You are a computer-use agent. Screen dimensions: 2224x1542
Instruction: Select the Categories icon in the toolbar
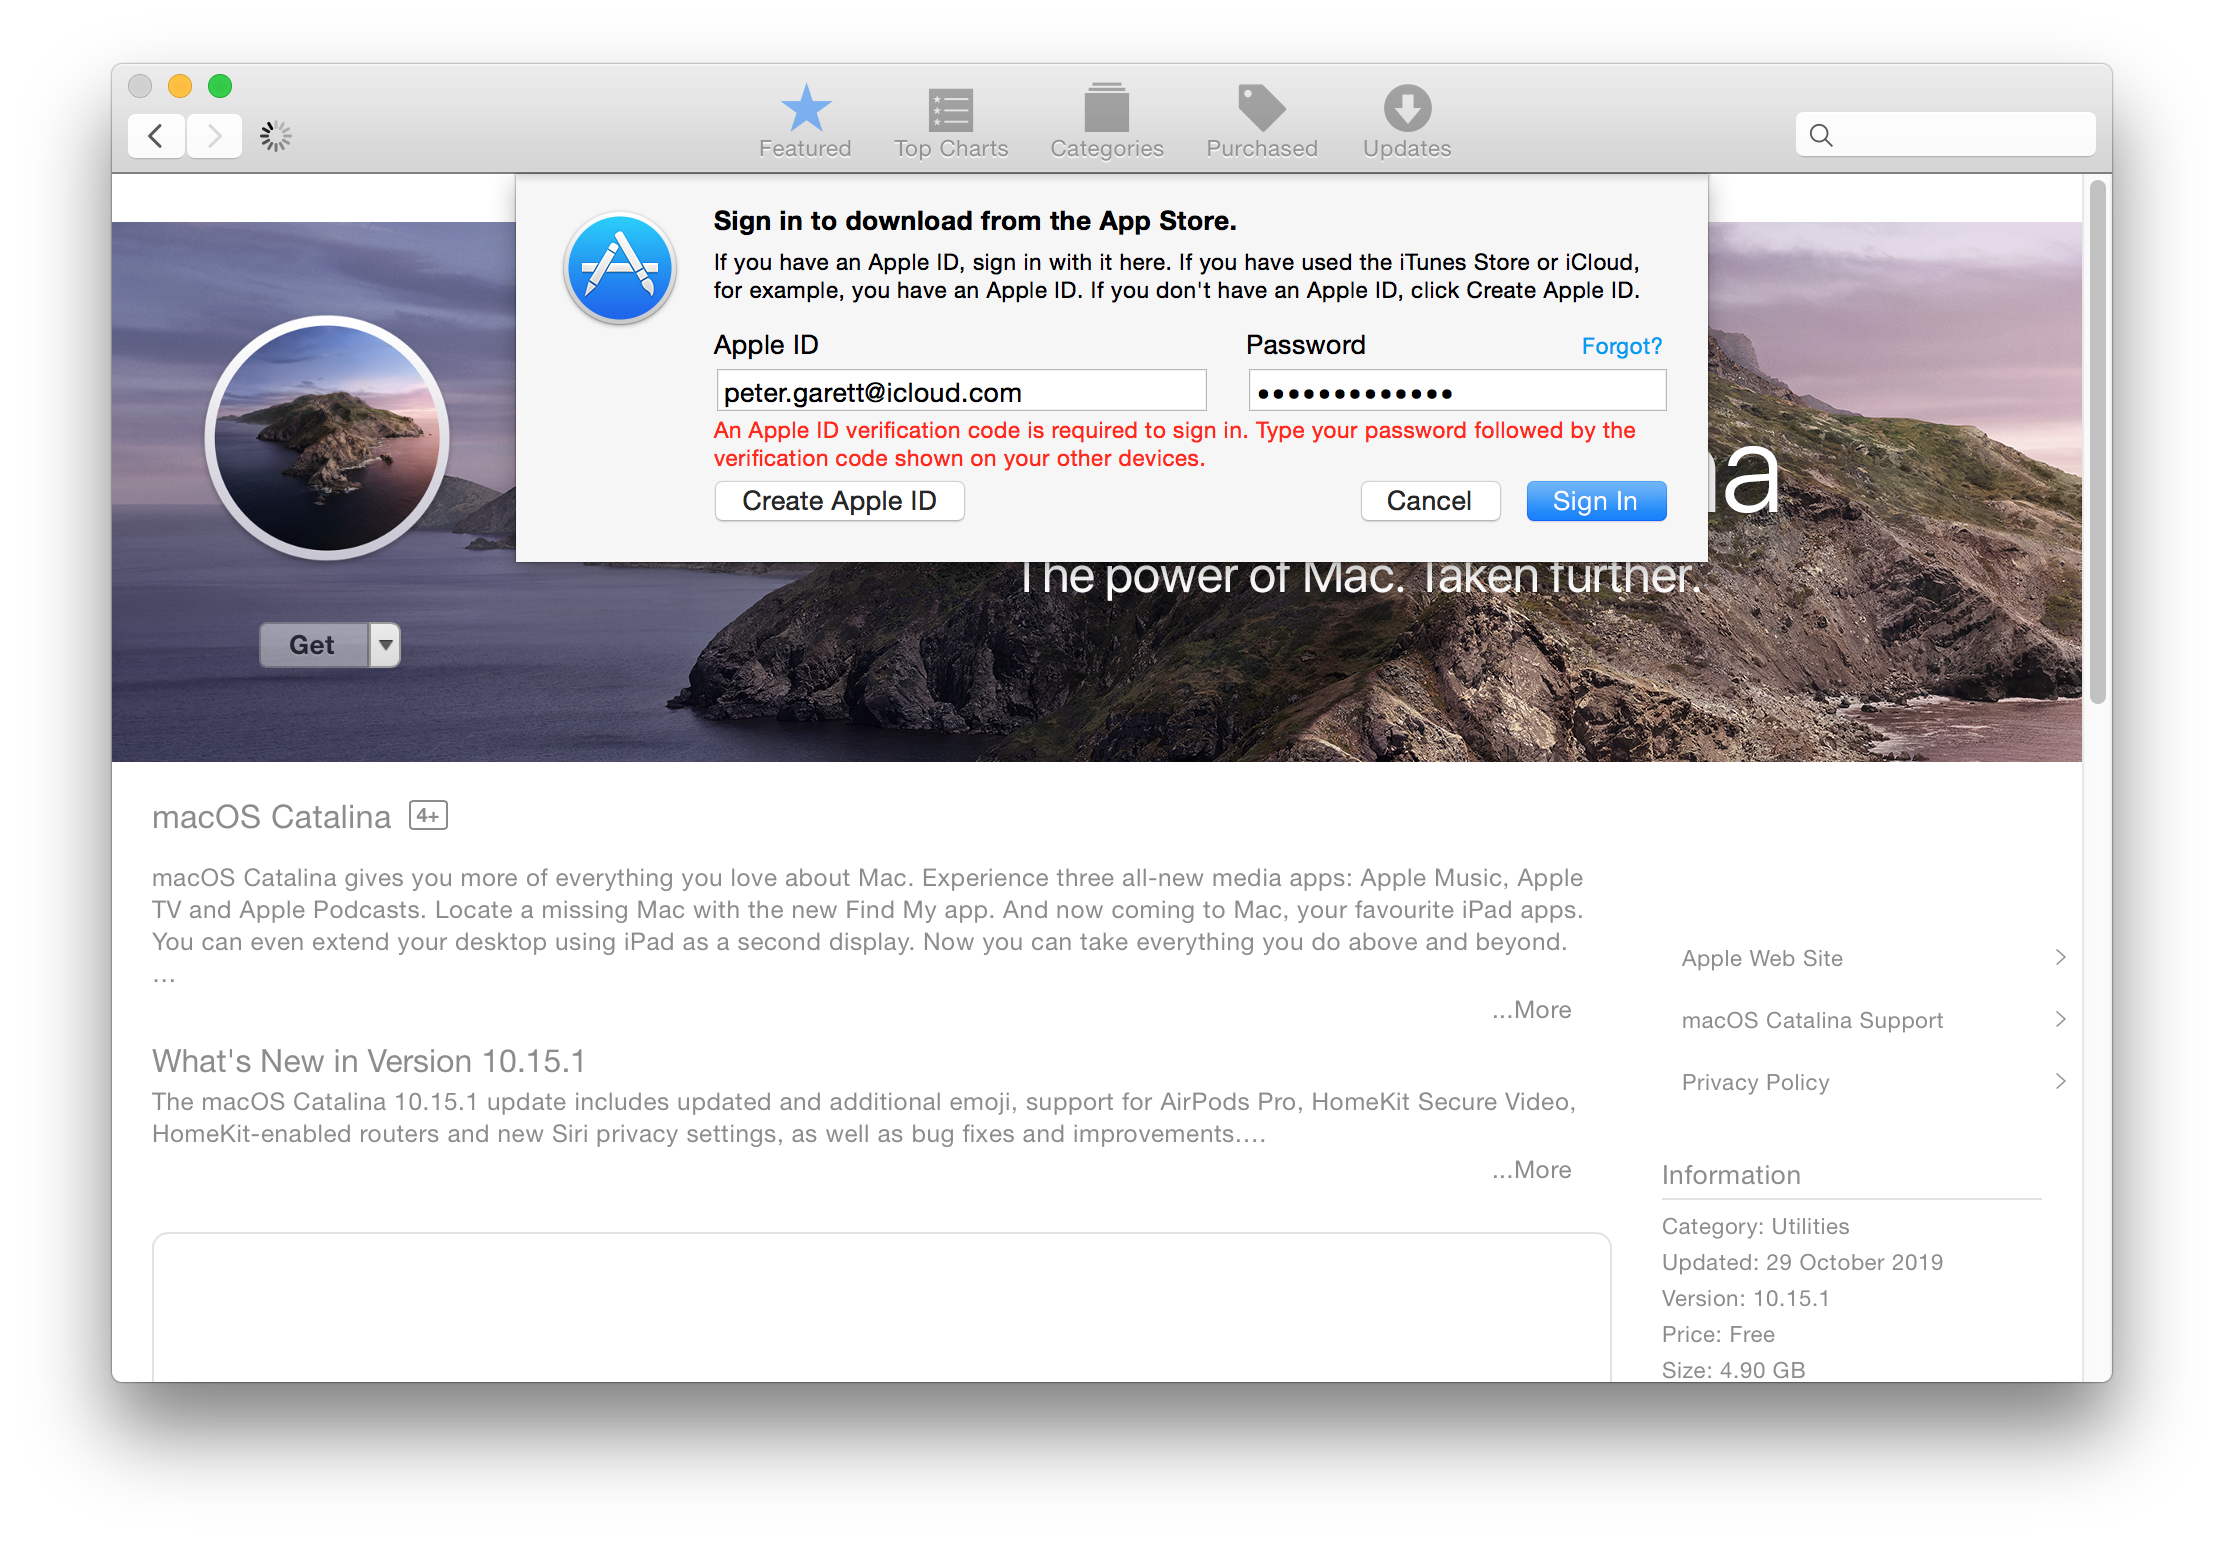coord(1106,110)
